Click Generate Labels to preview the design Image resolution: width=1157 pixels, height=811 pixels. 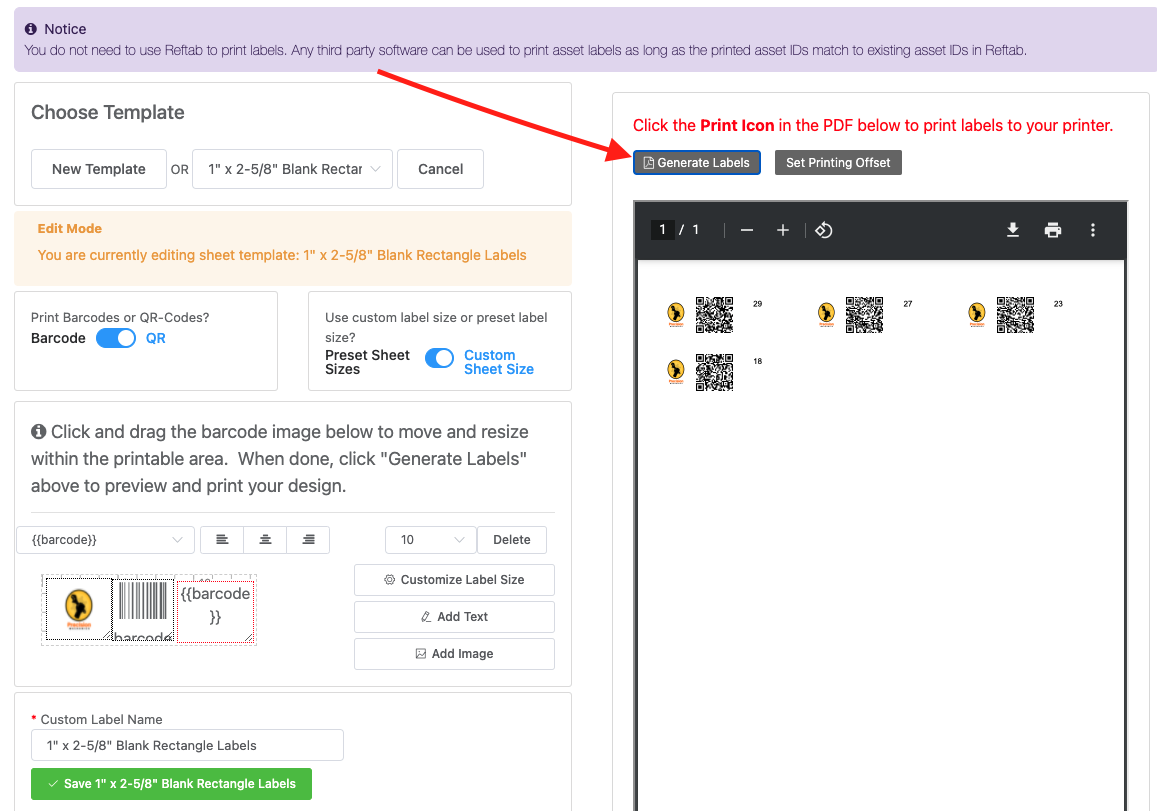coord(697,161)
